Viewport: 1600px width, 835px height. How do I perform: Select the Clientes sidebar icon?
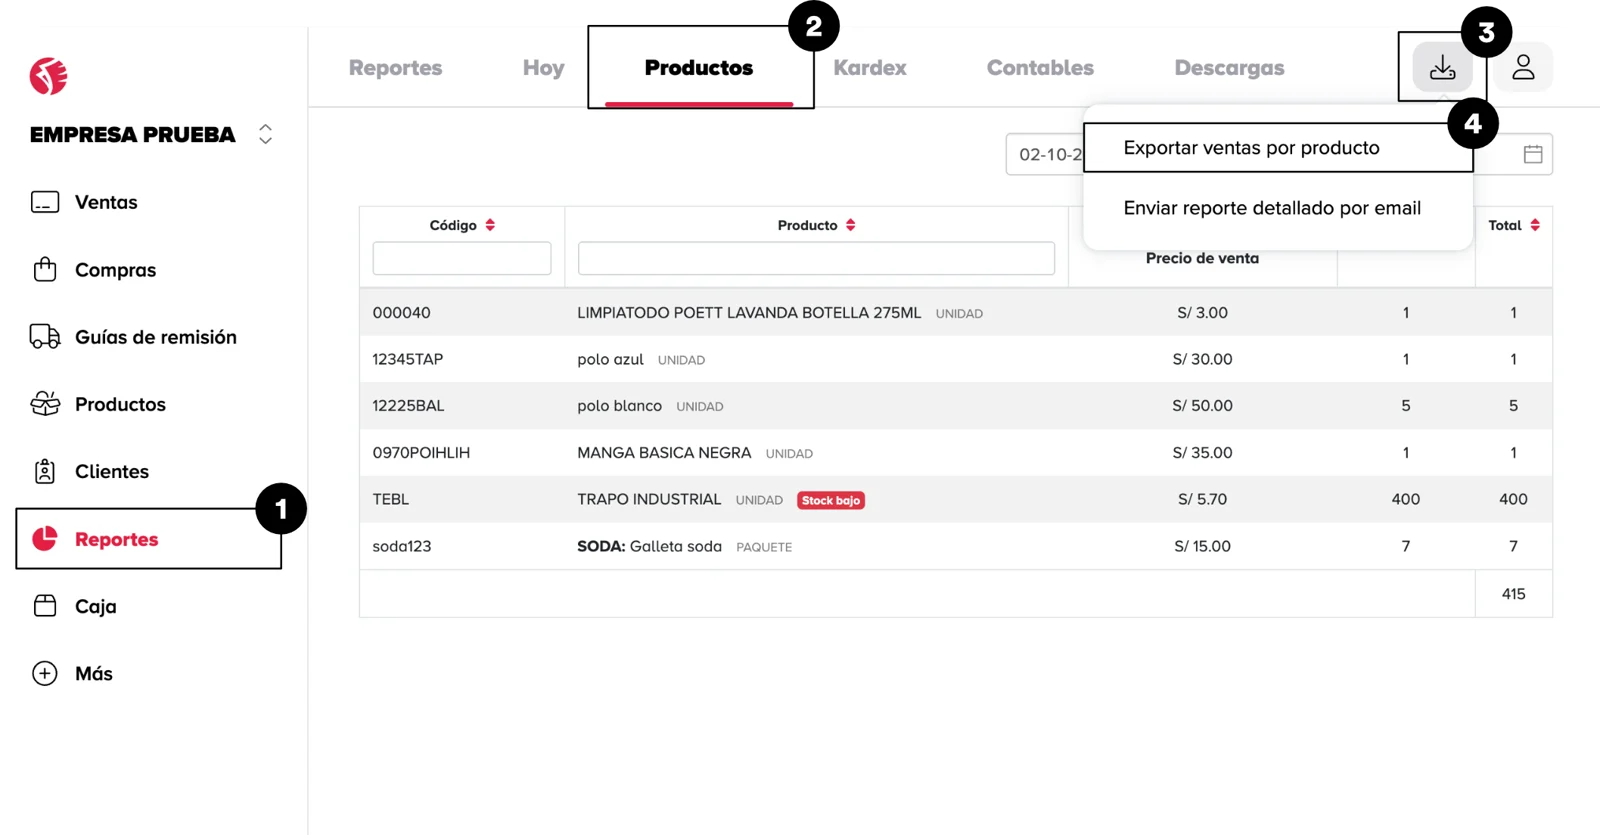click(x=45, y=471)
